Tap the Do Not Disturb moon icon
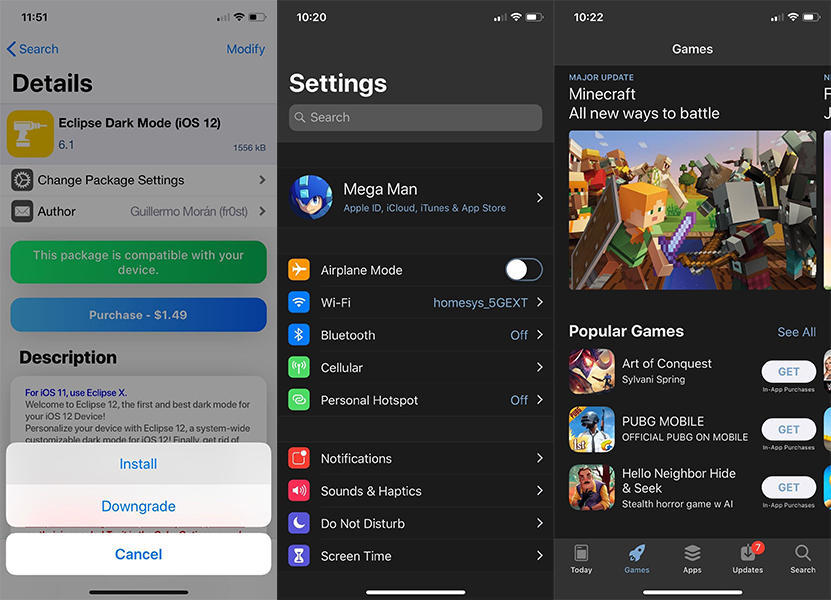 coord(299,523)
